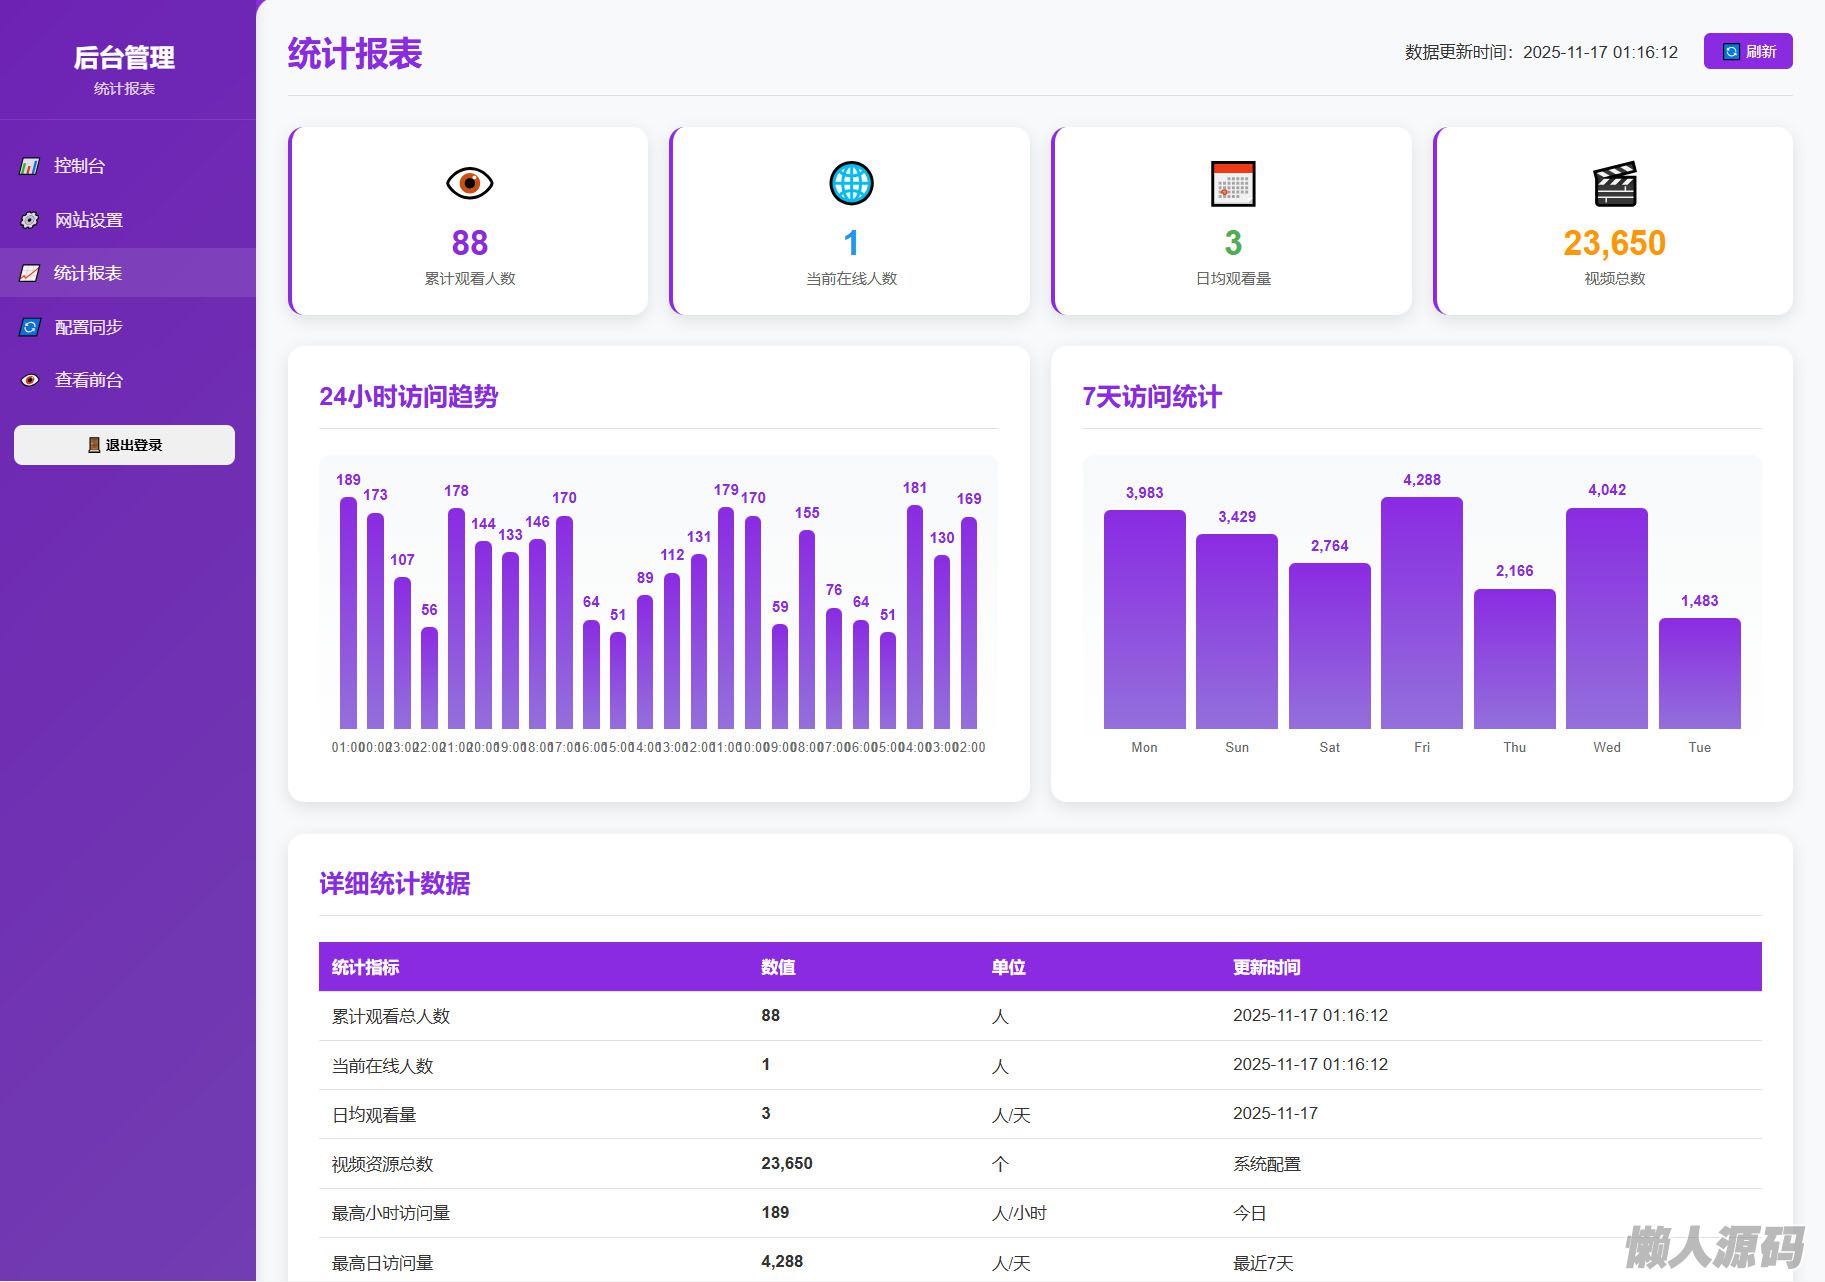Open 查看前台 link in the sidebar
The height and width of the screenshot is (1282, 1825).
(x=89, y=380)
